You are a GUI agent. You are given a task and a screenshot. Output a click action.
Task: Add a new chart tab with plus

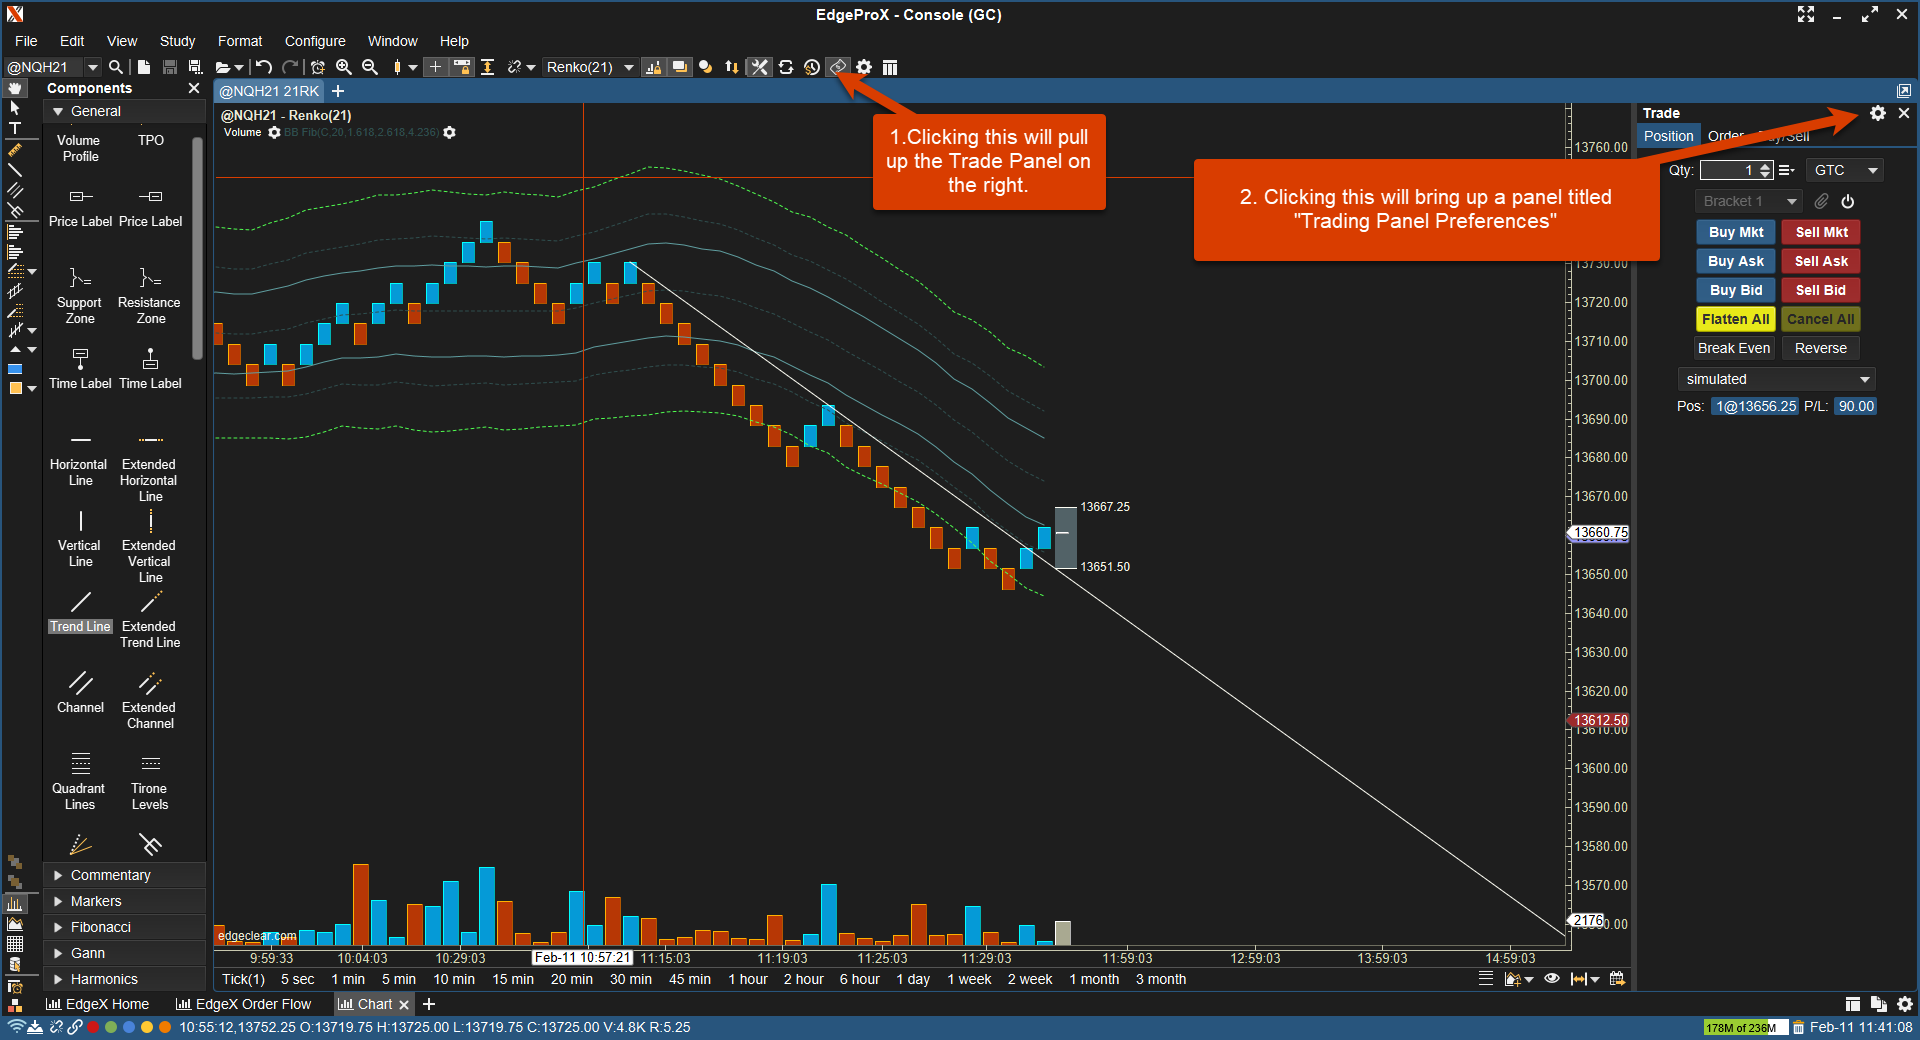tap(338, 91)
